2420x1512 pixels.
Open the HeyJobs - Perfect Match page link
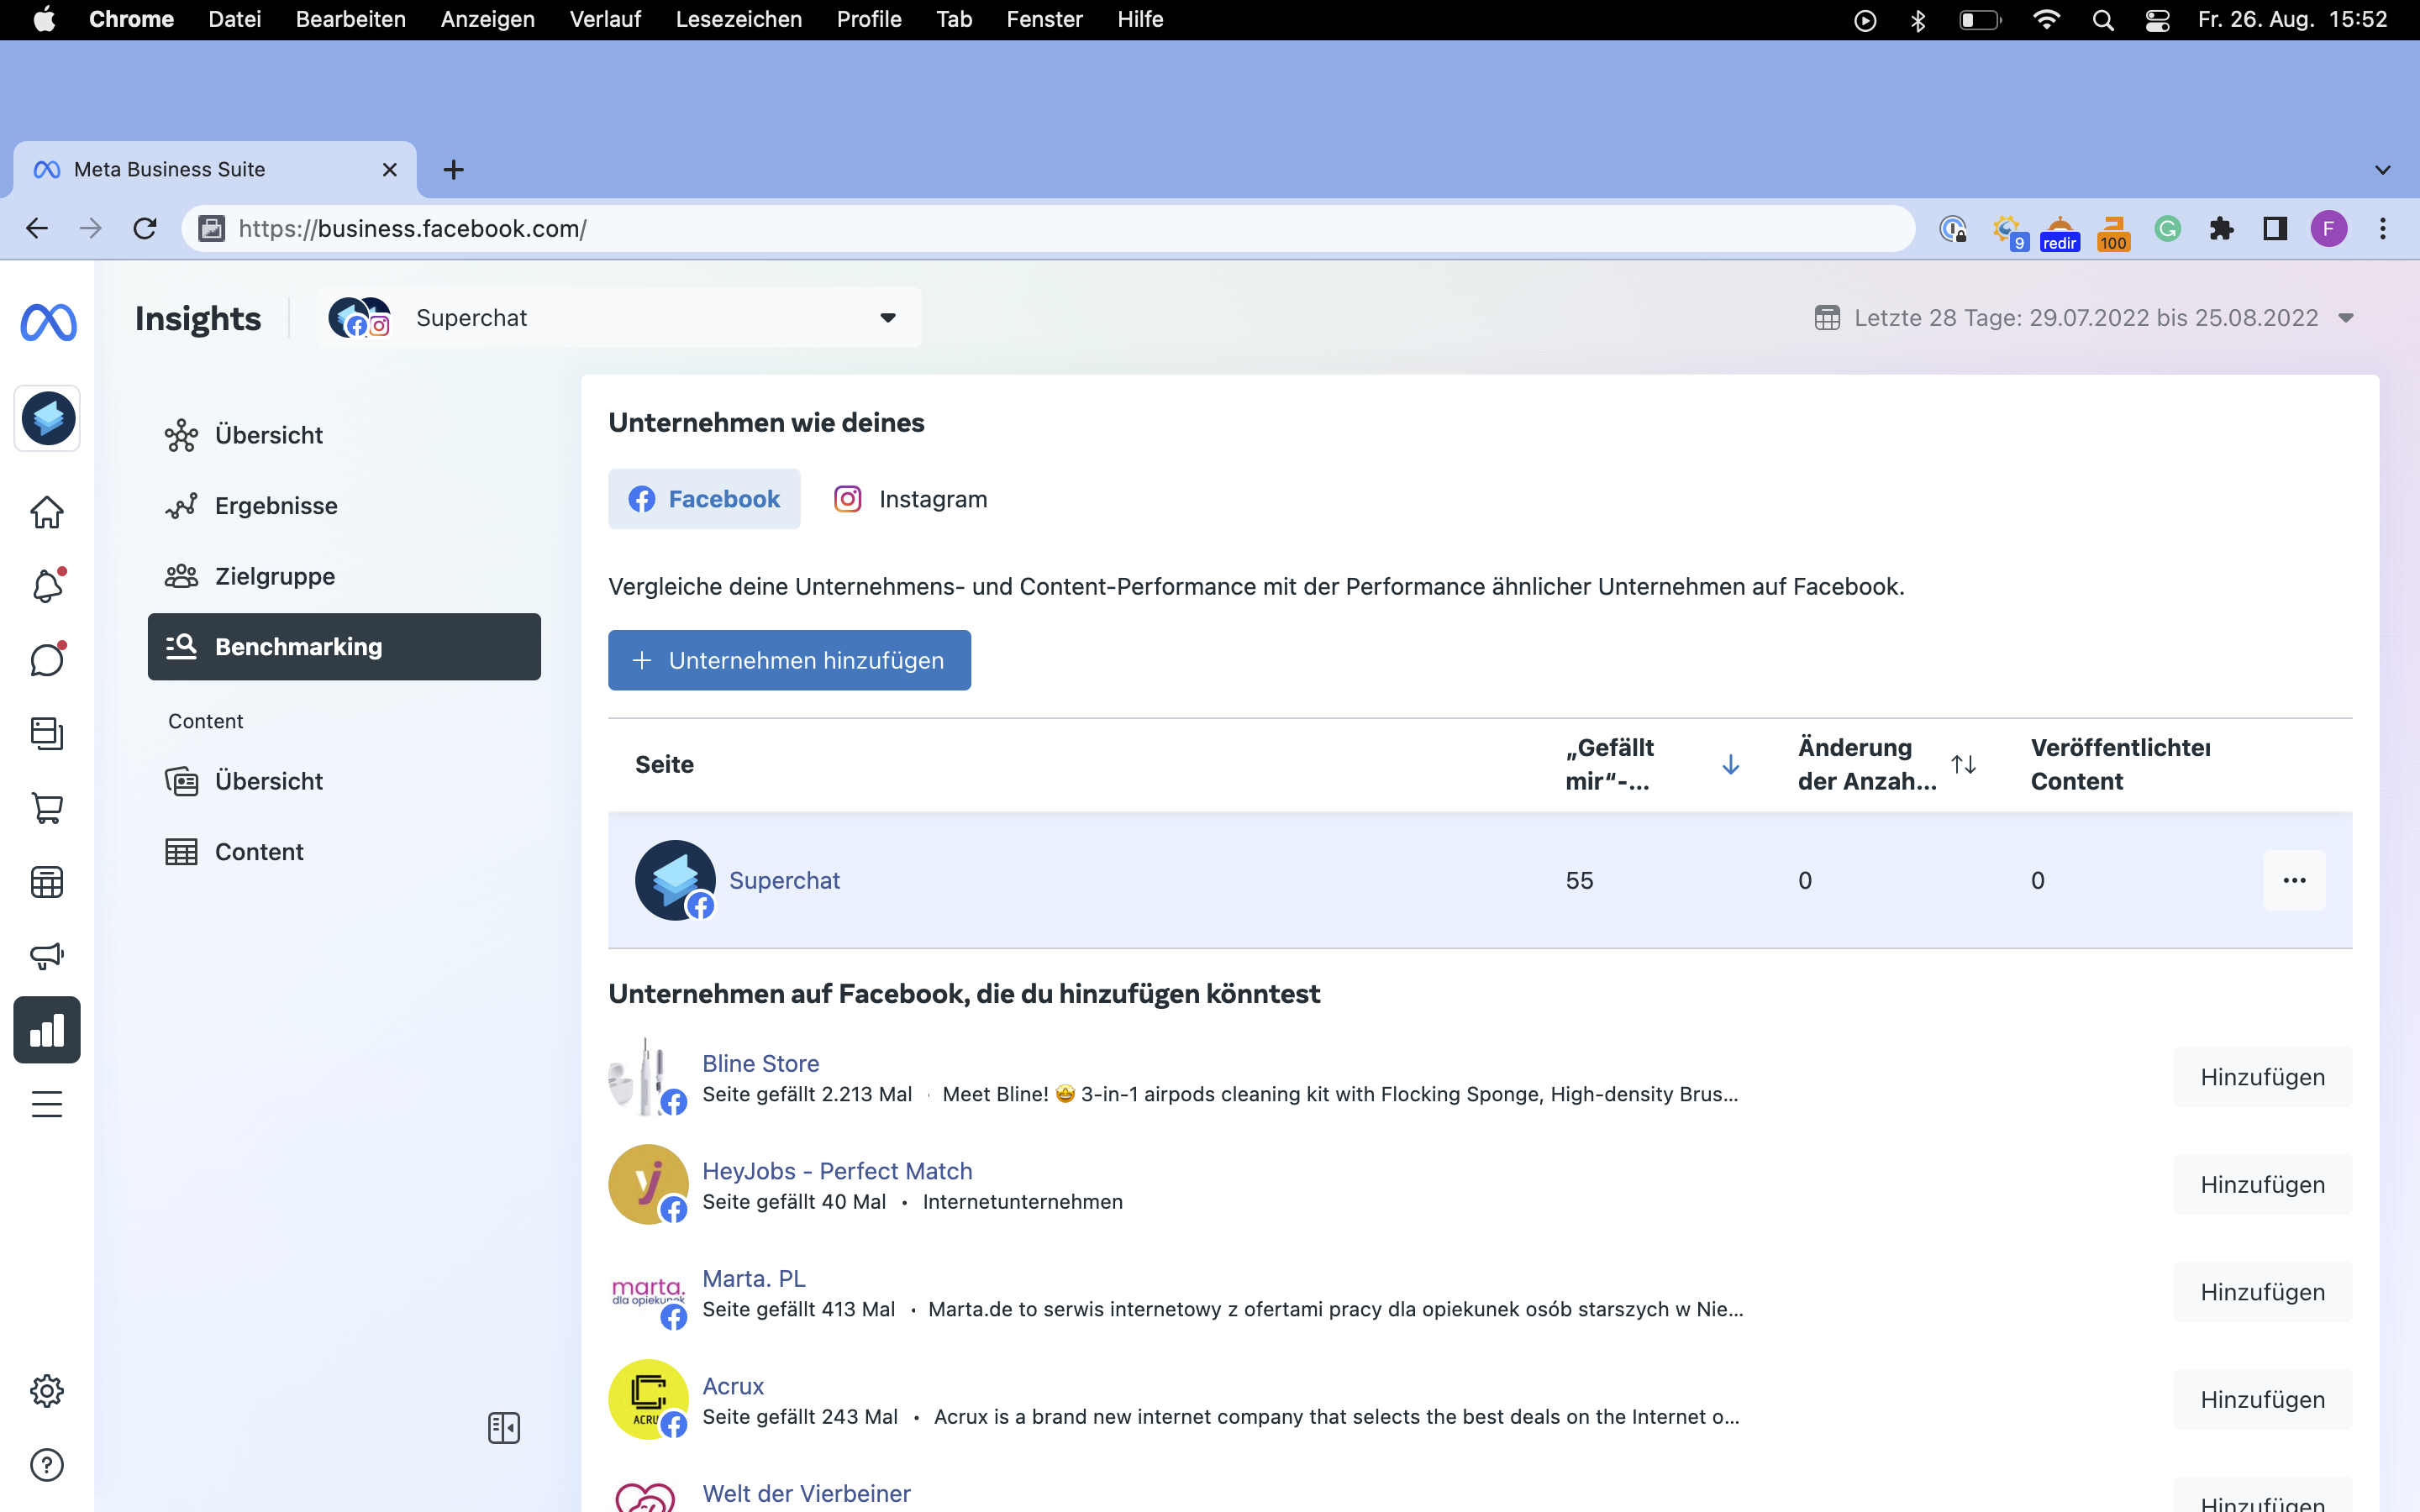click(x=836, y=1170)
